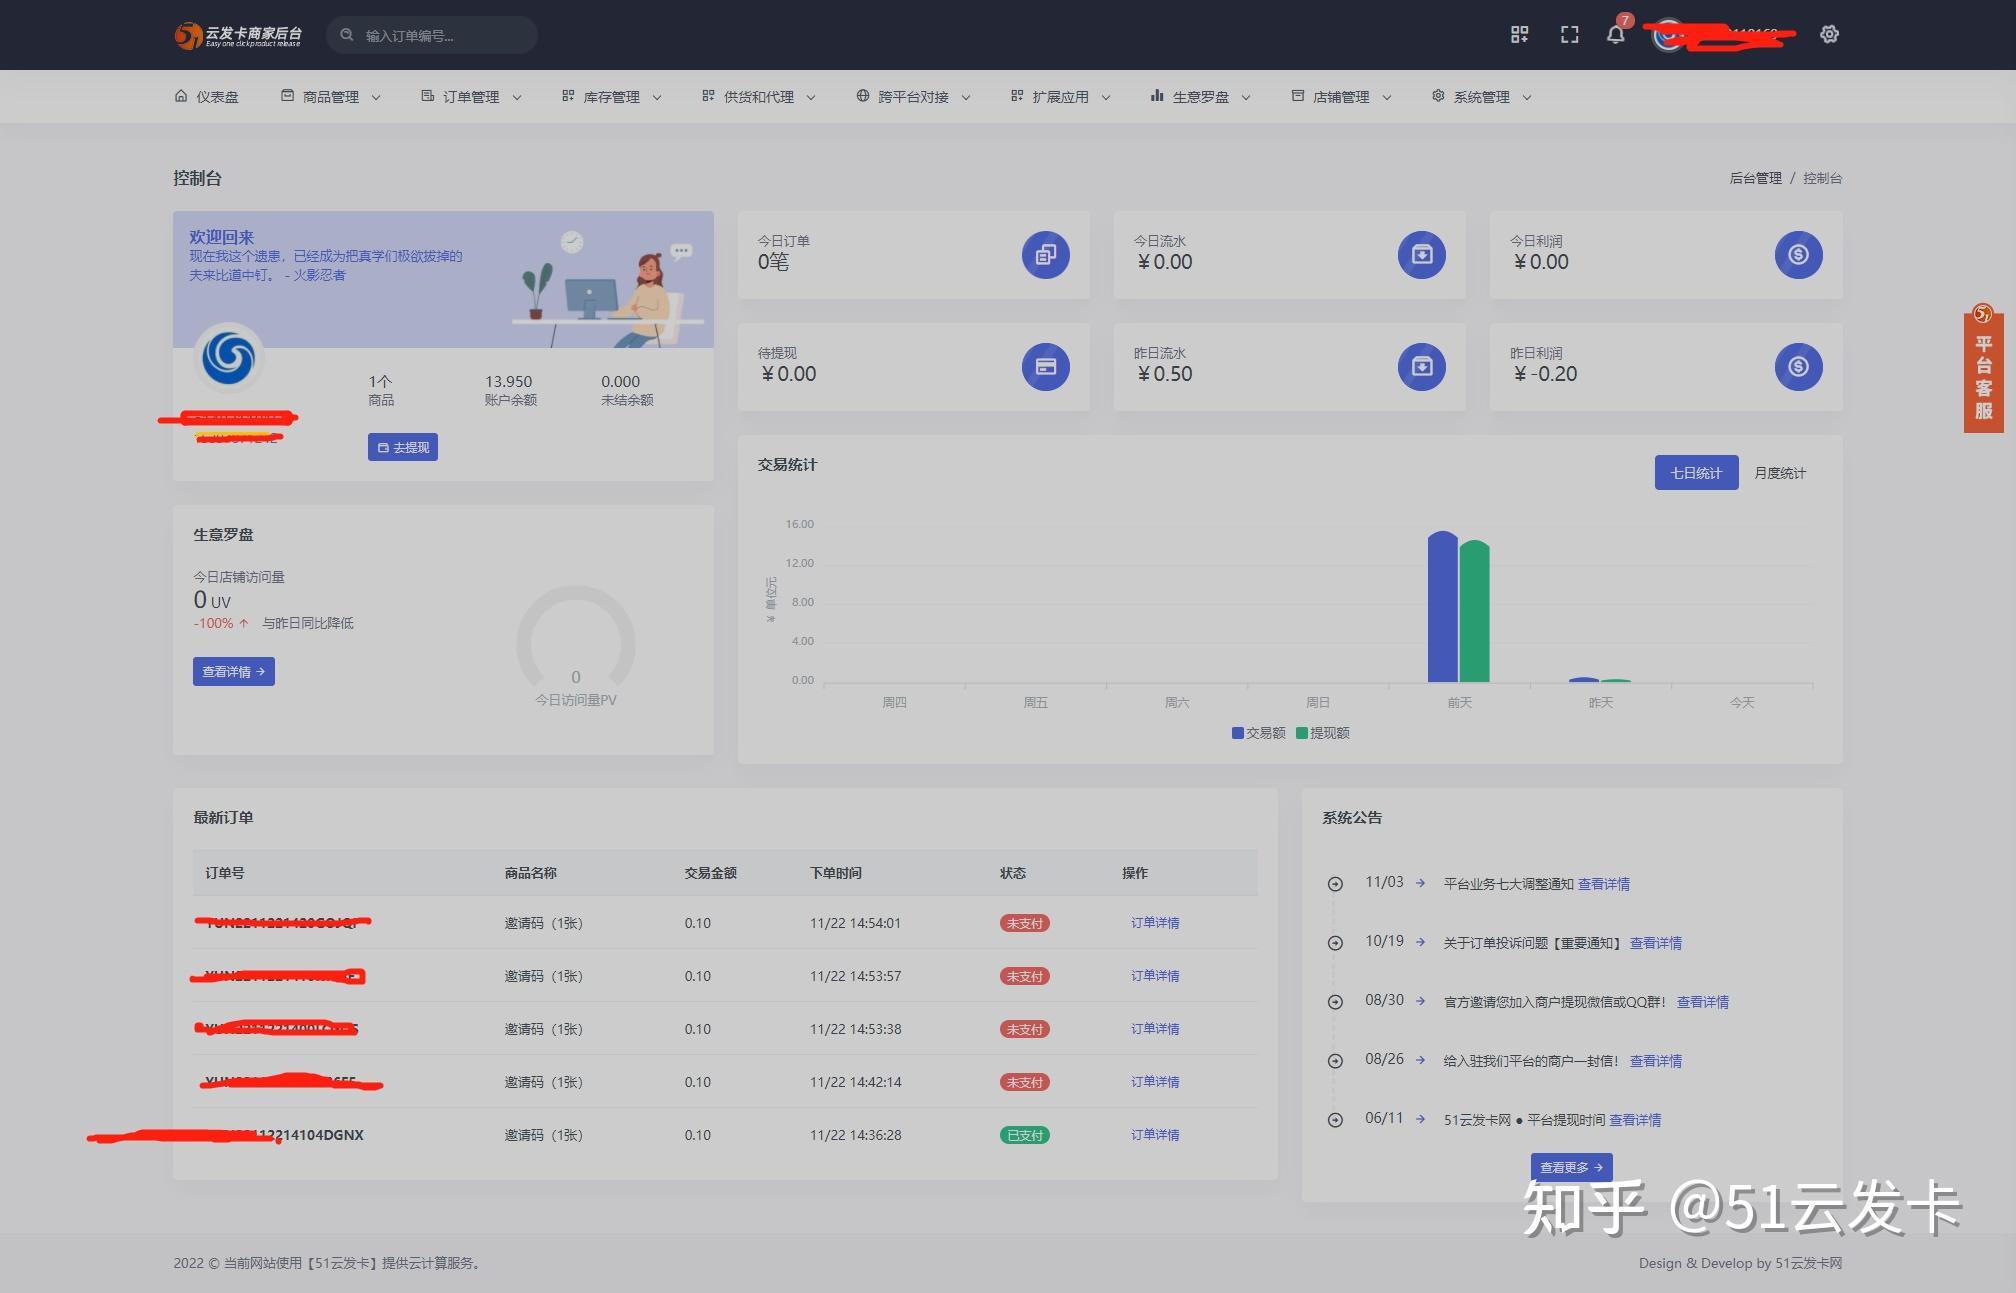The width and height of the screenshot is (2016, 1293).
Task: Expand the 订单管理 dropdown menu
Action: point(471,97)
